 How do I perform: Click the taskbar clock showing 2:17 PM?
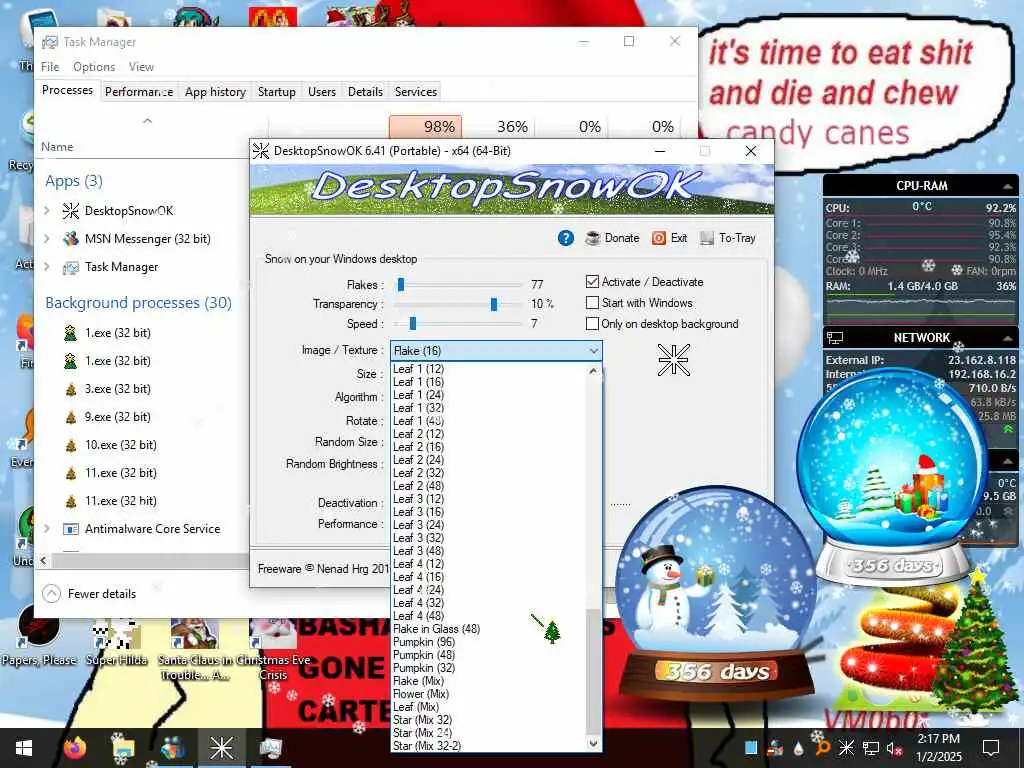[939, 748]
